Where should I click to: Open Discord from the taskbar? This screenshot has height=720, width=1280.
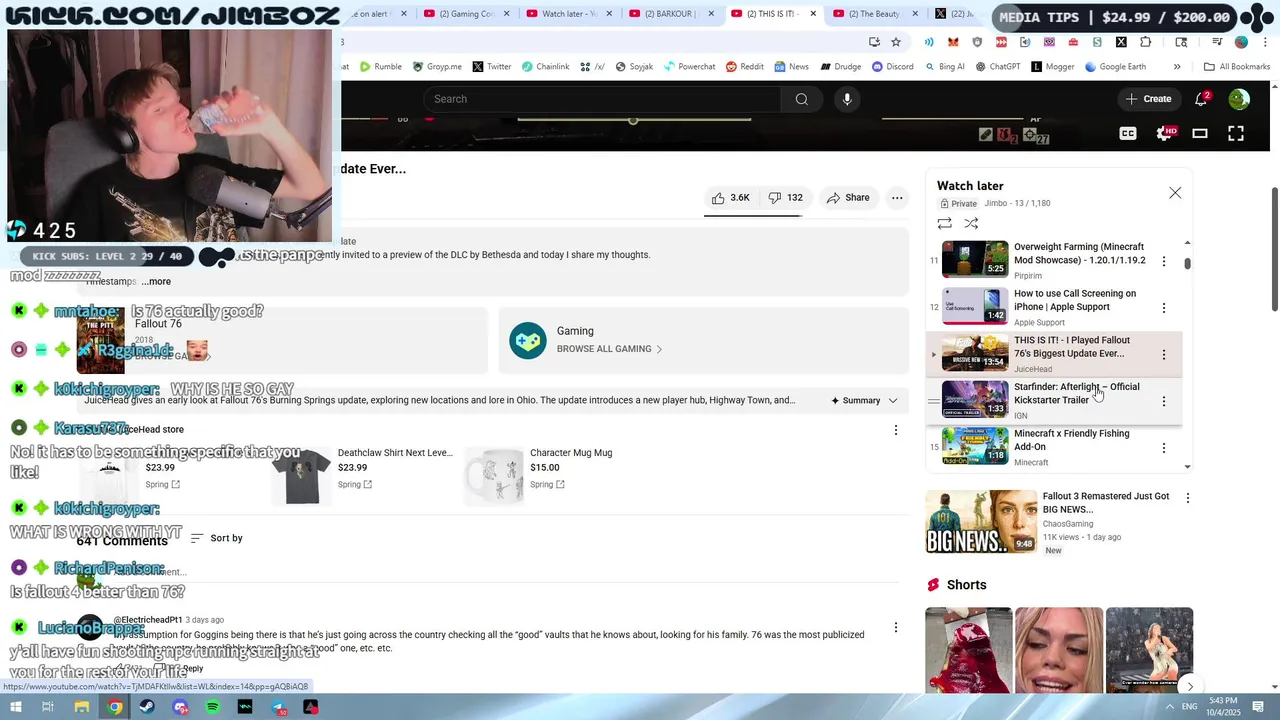point(180,707)
